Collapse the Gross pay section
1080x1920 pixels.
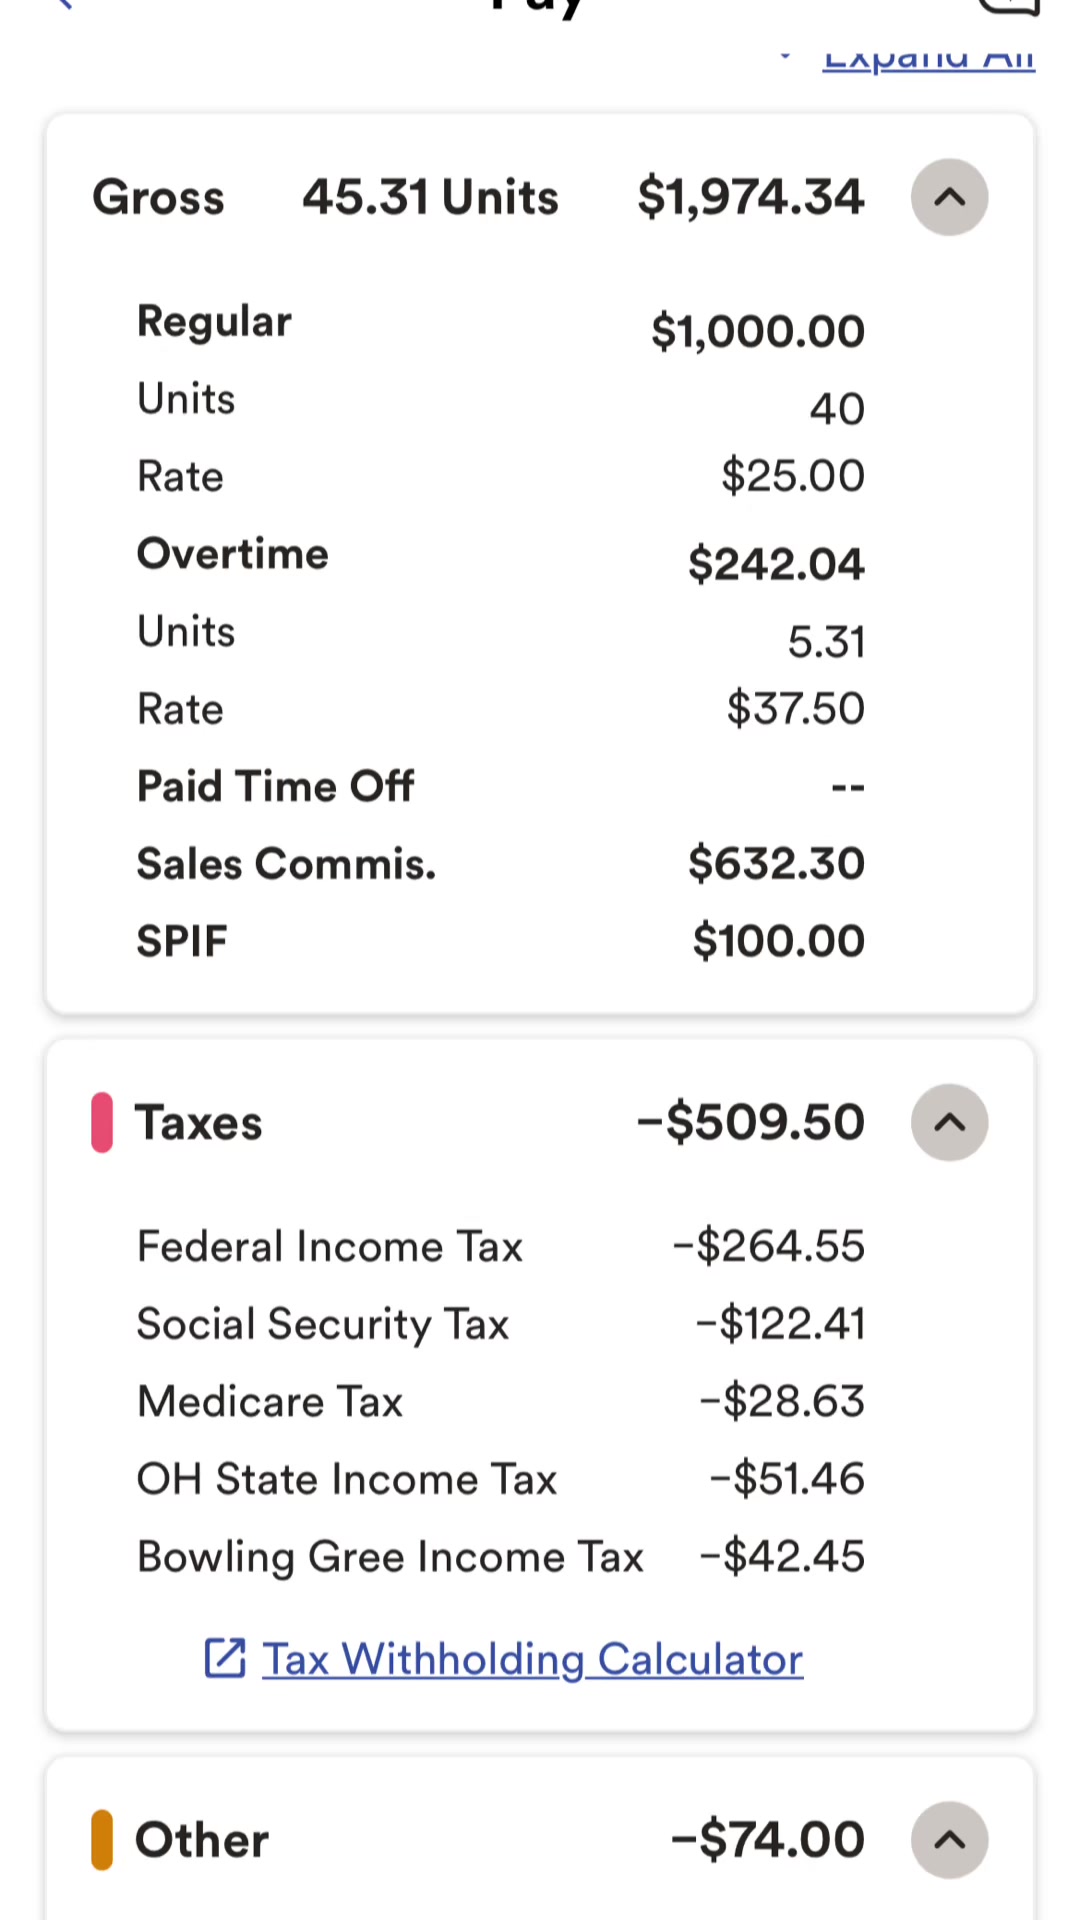pyautogui.click(x=949, y=197)
